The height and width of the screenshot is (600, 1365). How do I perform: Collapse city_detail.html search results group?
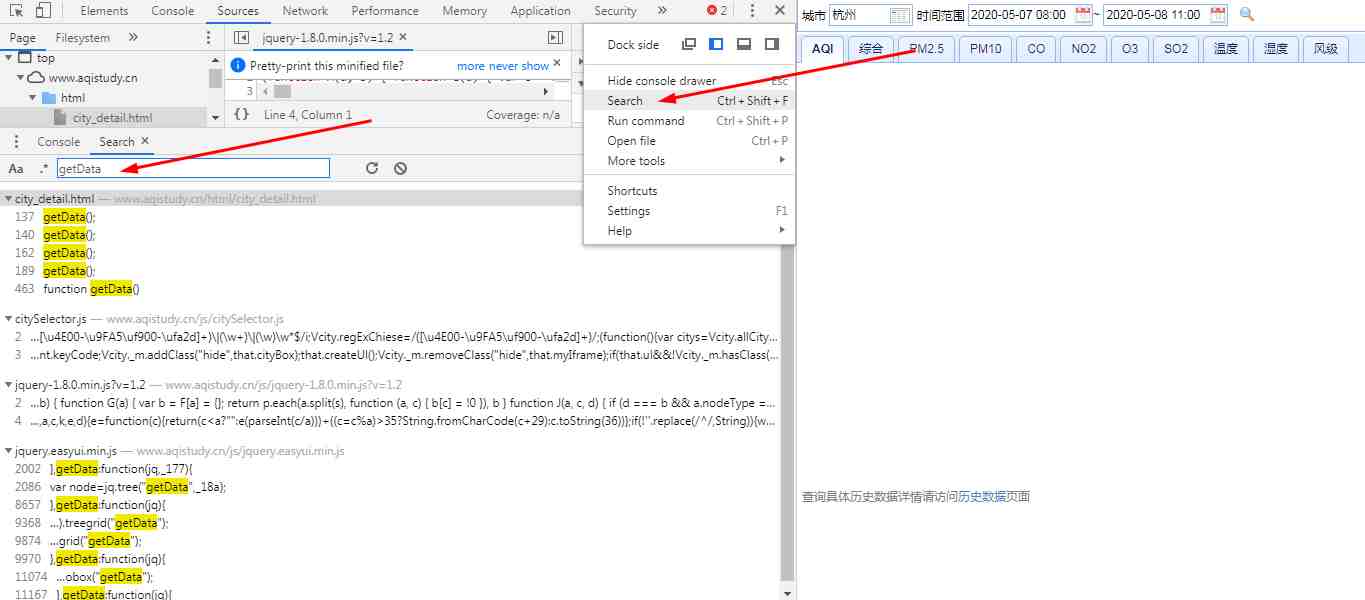pyautogui.click(x=8, y=199)
